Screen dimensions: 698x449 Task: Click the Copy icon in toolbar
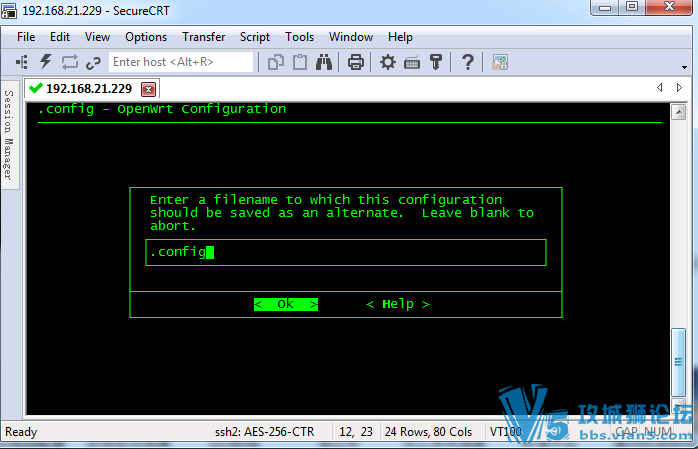[x=276, y=62]
